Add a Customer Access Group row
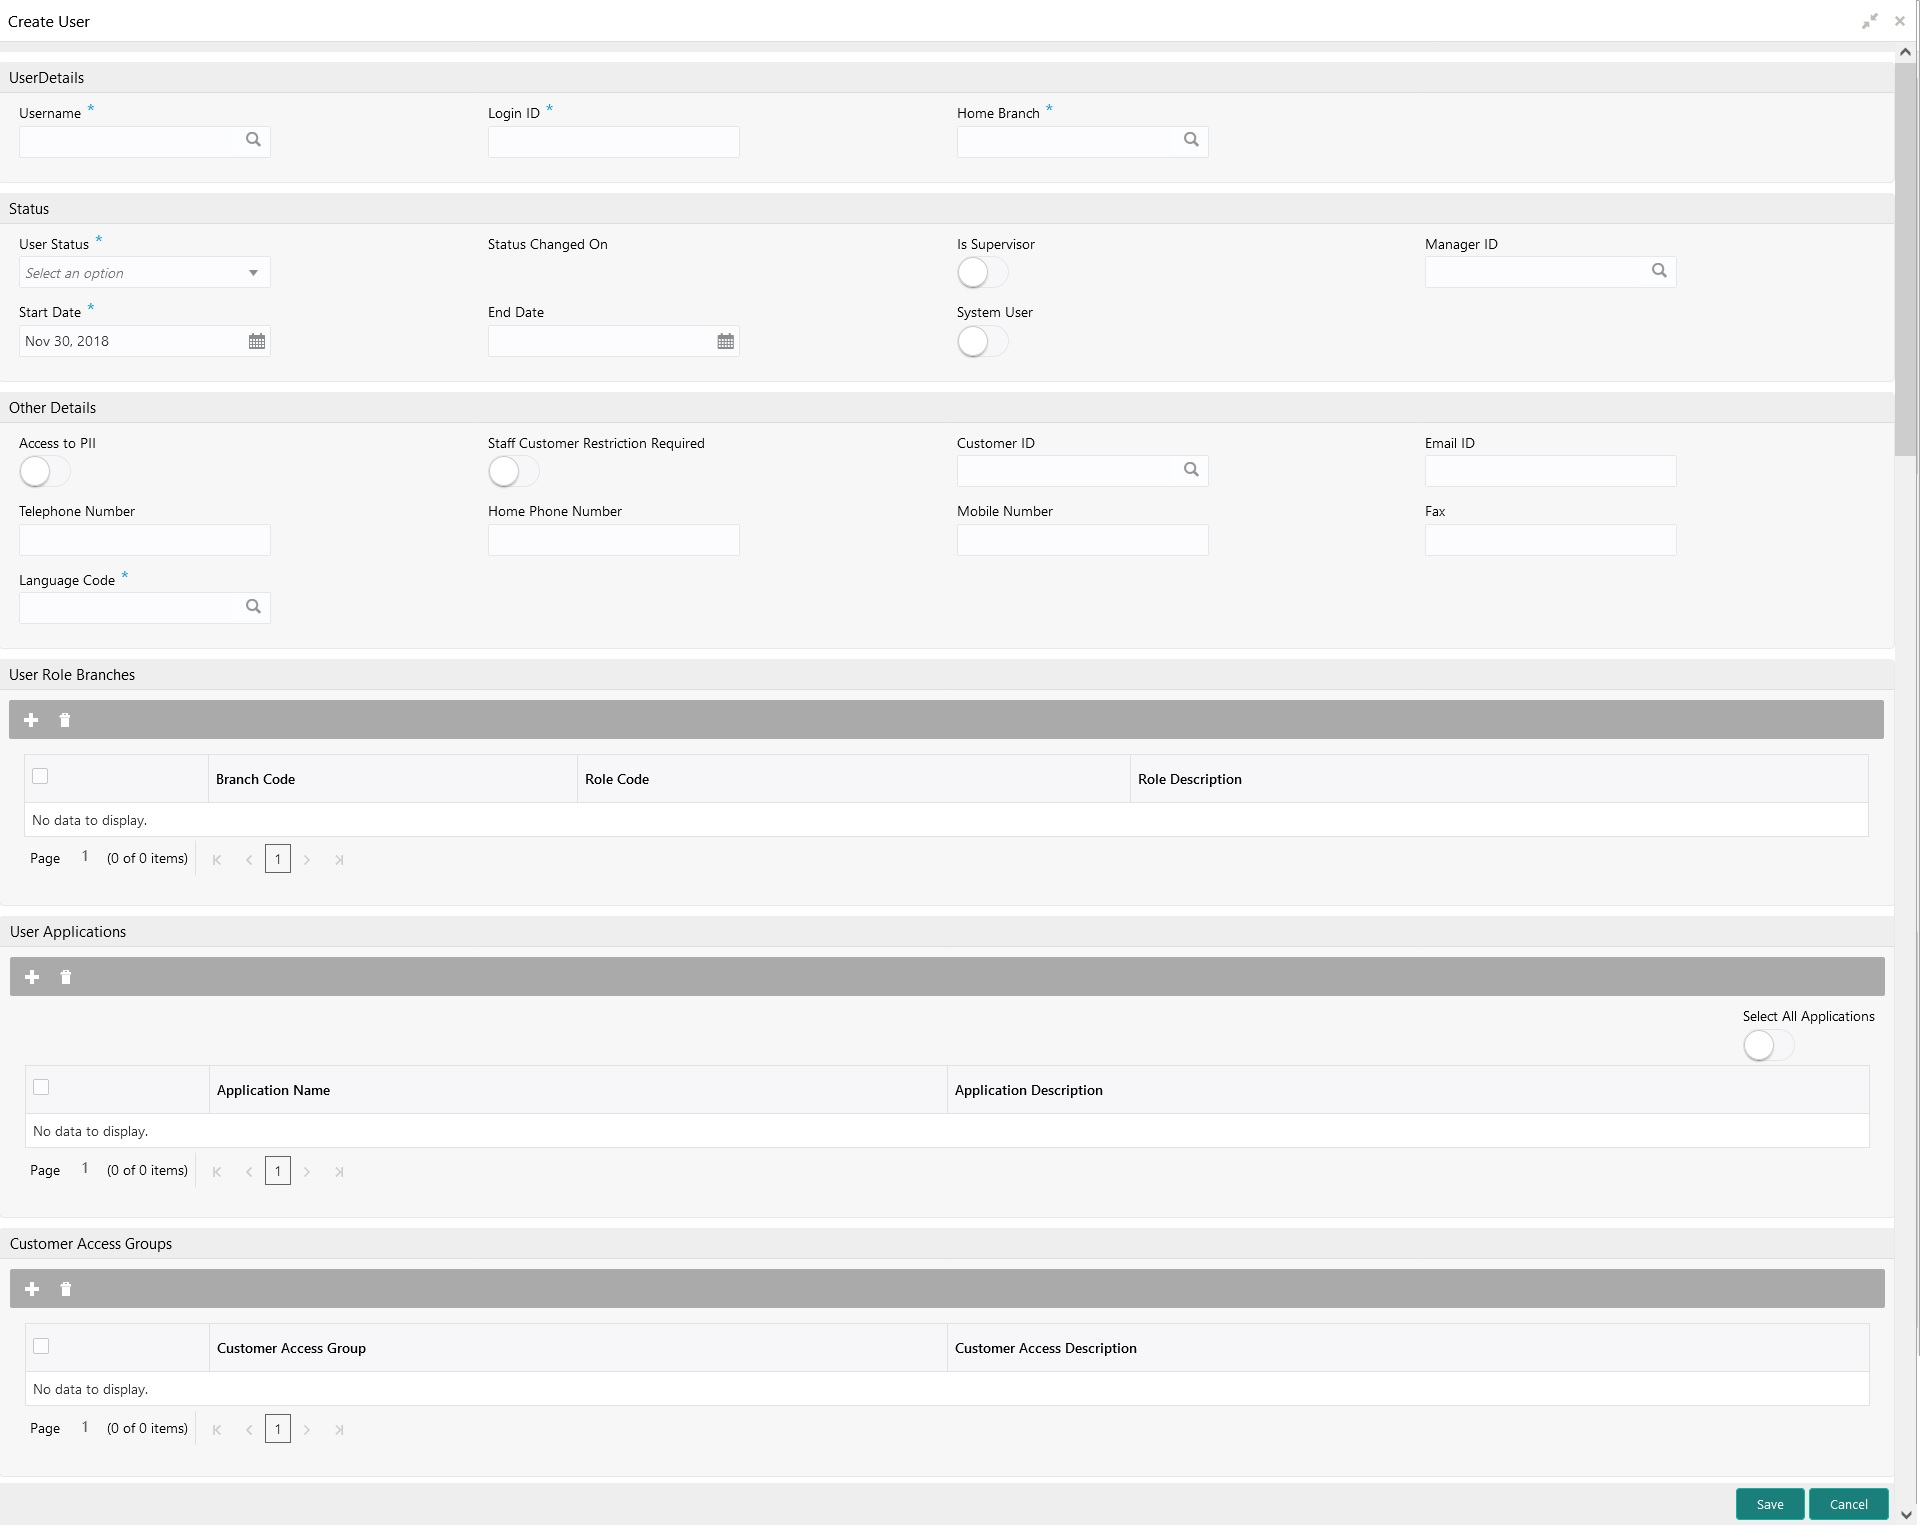The width and height of the screenshot is (1920, 1531). click(x=32, y=1289)
